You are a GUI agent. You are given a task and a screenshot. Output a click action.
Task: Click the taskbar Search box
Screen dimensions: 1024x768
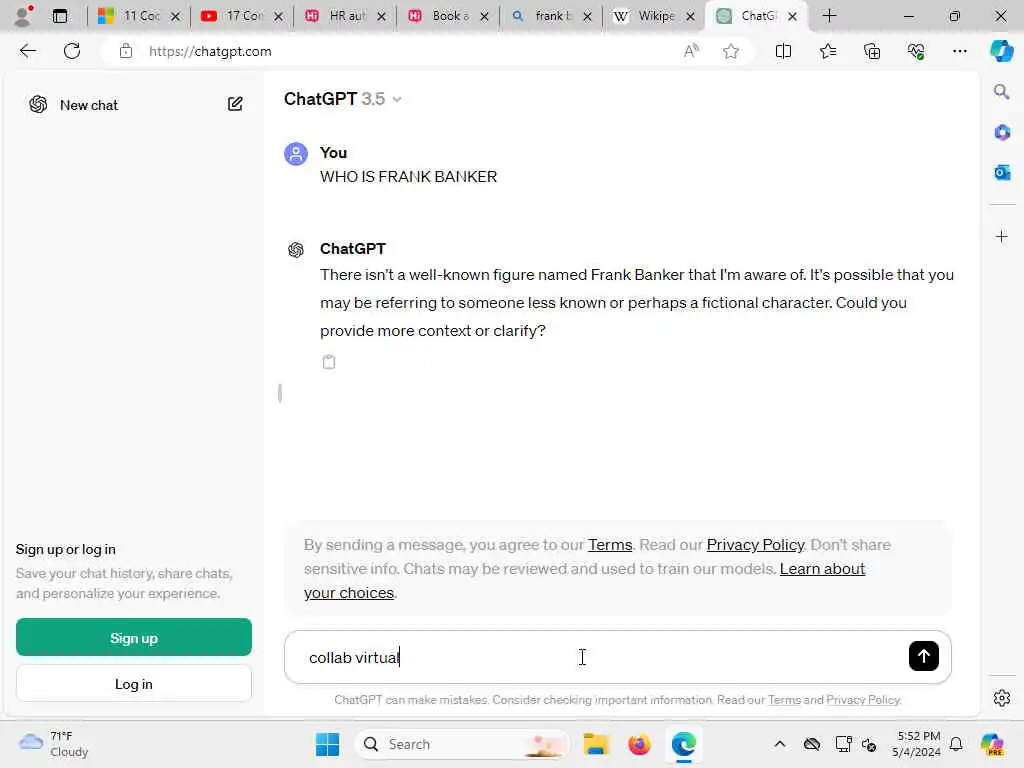click(462, 744)
